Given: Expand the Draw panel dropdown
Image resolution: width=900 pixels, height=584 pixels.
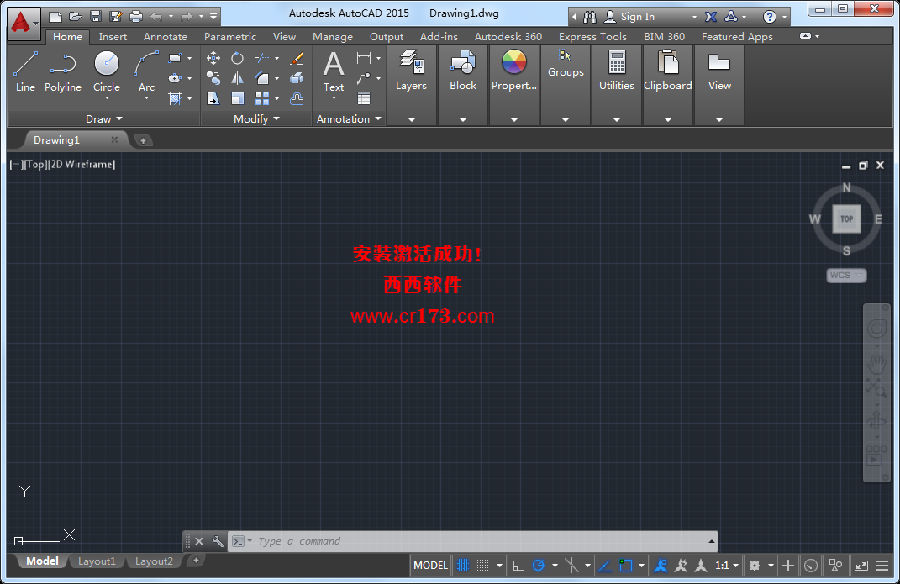Looking at the screenshot, I should [104, 119].
